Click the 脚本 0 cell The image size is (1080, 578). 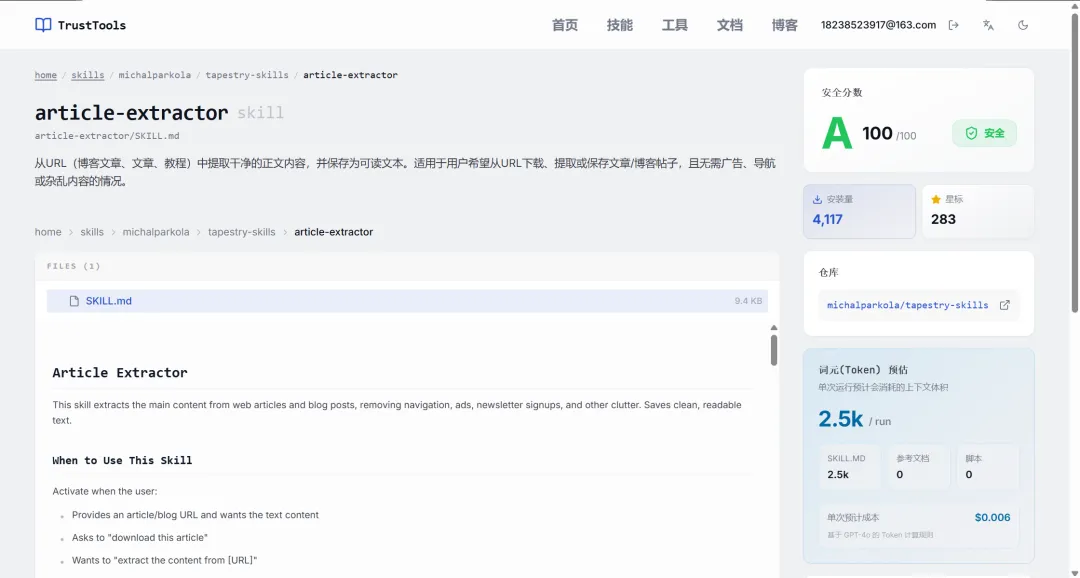tap(988, 467)
